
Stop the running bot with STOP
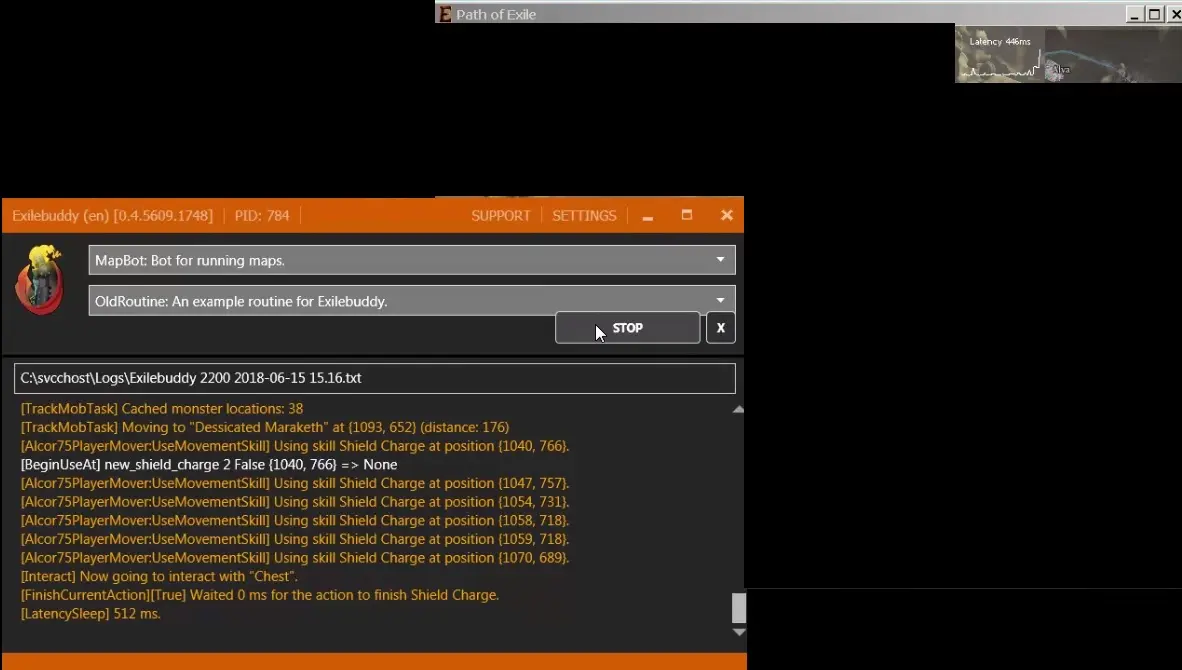click(x=627, y=328)
